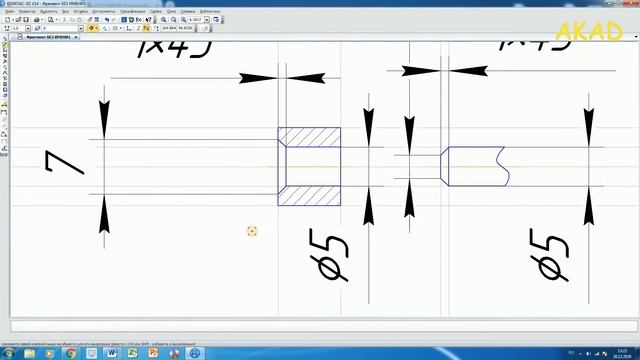Open the view scale 1.0 dropdown
Image resolution: width=640 pixels, height=360 pixels.
(28, 28)
